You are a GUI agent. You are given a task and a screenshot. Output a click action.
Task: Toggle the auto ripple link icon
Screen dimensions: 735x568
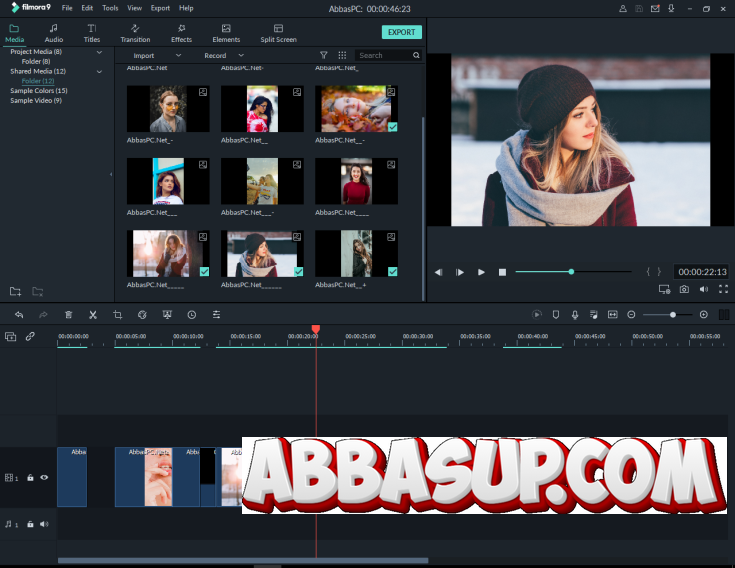tap(30, 336)
